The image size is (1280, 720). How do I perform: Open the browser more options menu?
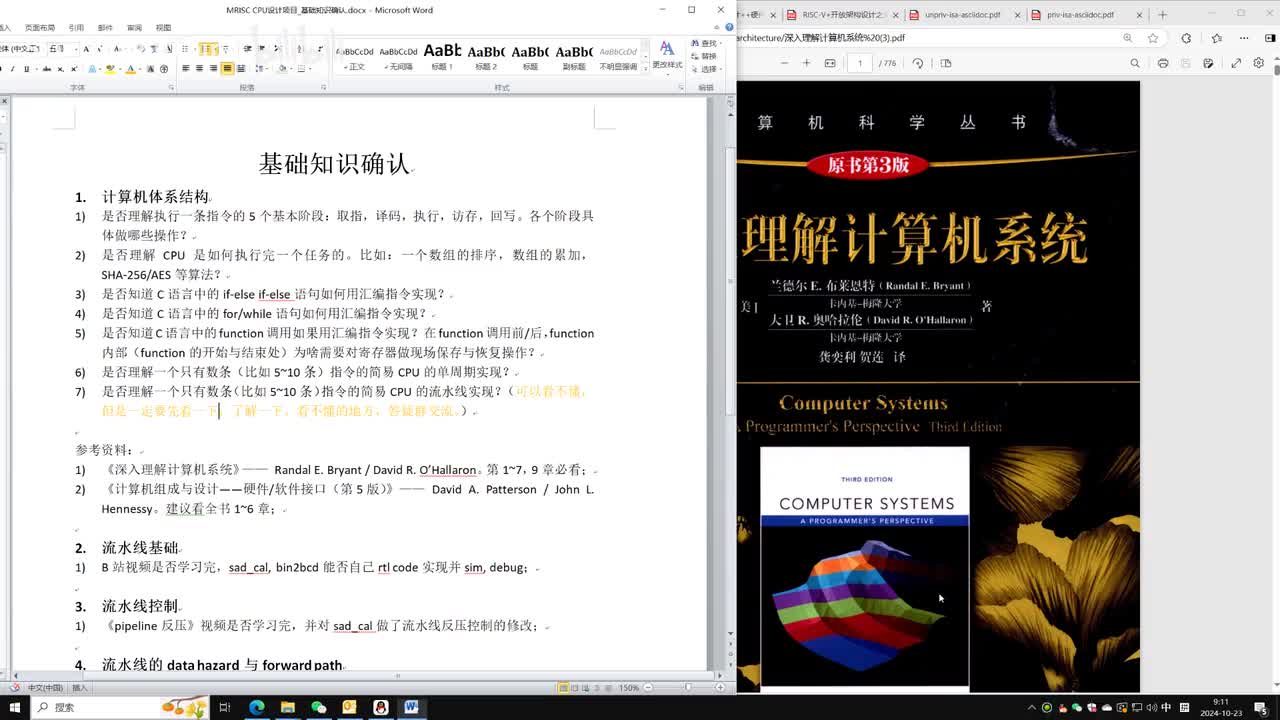pyautogui.click(x=1244, y=38)
